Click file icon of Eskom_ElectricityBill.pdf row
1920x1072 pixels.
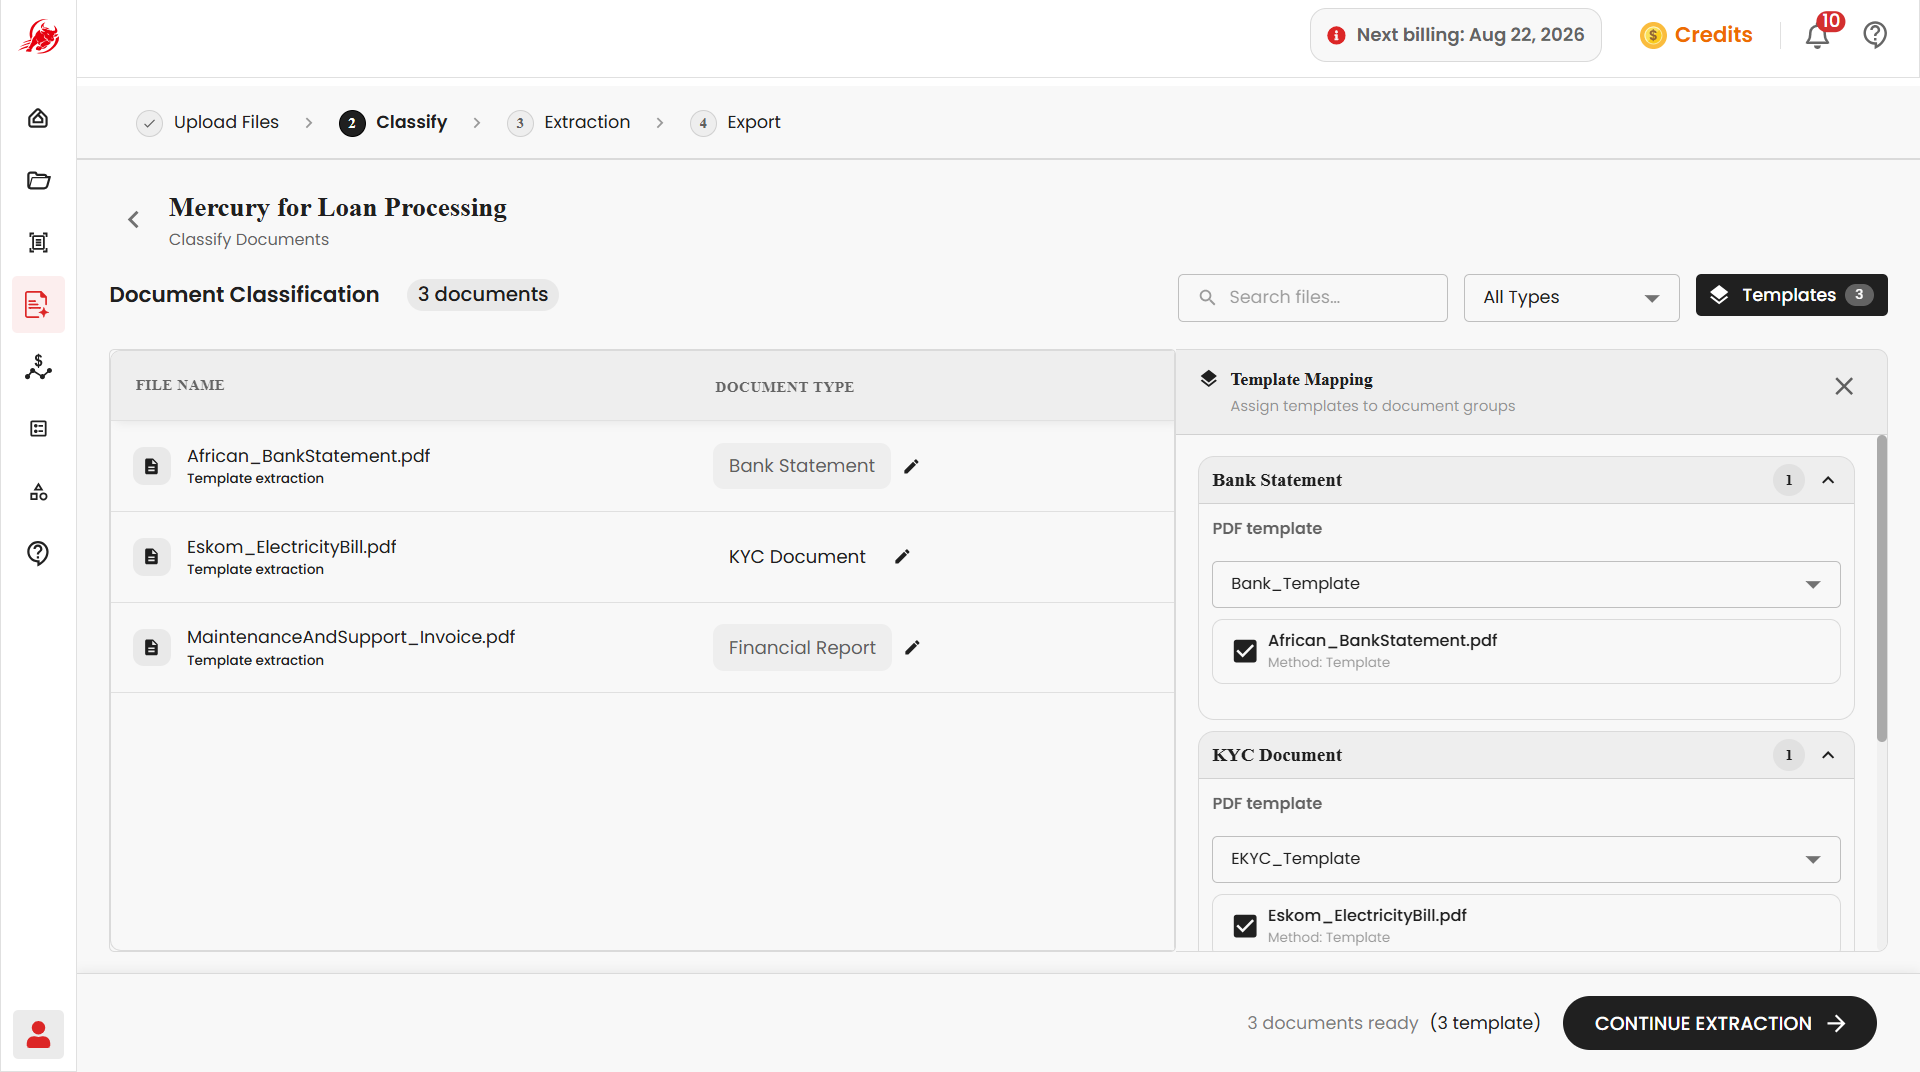151,557
